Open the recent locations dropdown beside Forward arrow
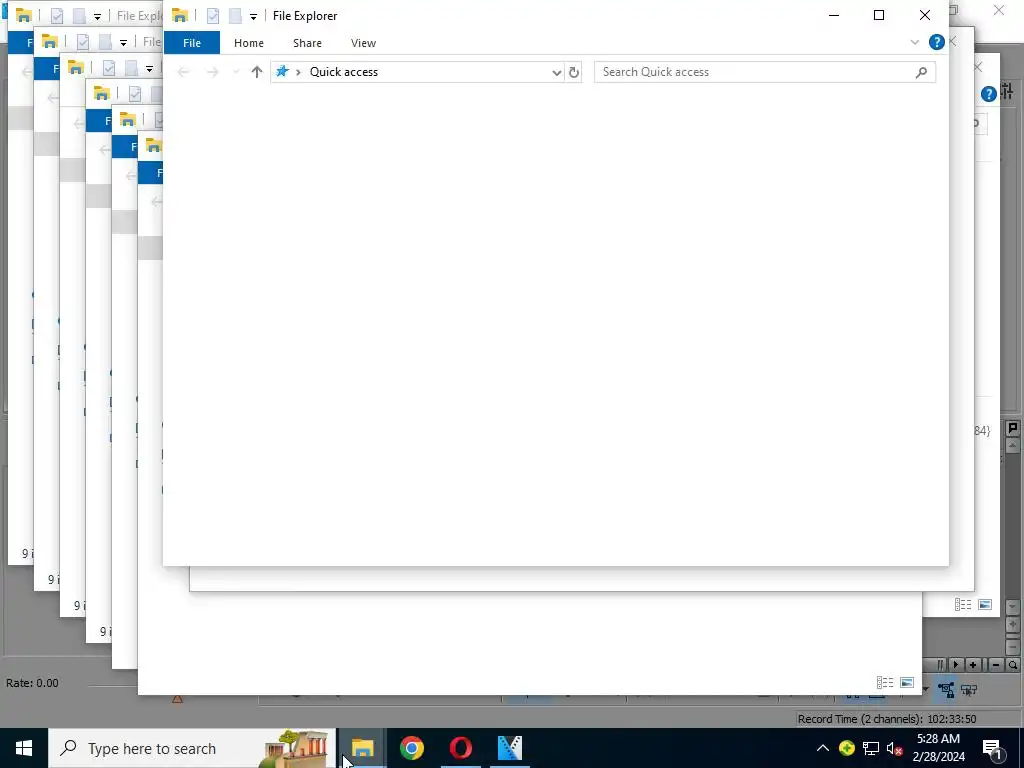This screenshot has width=1024, height=768. tap(236, 72)
